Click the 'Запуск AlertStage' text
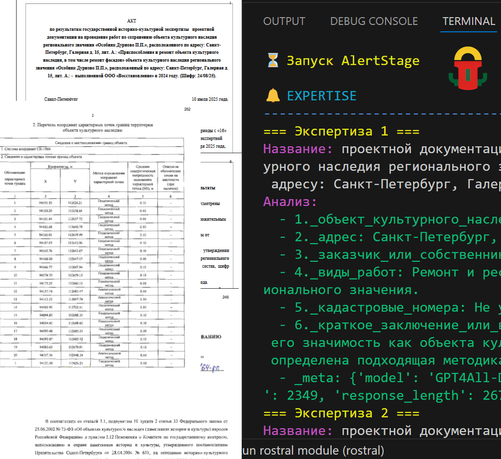Image resolution: width=501 pixels, height=459 pixels. click(x=353, y=61)
